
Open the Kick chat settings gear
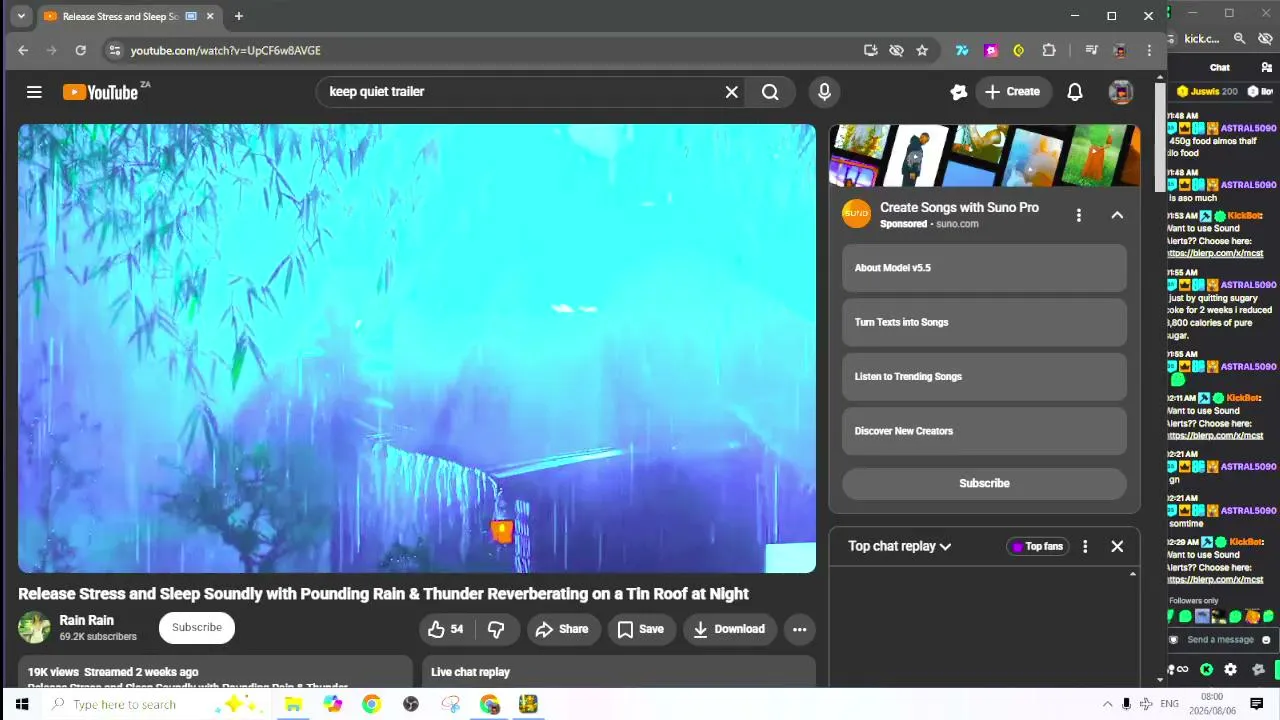coord(1230,669)
